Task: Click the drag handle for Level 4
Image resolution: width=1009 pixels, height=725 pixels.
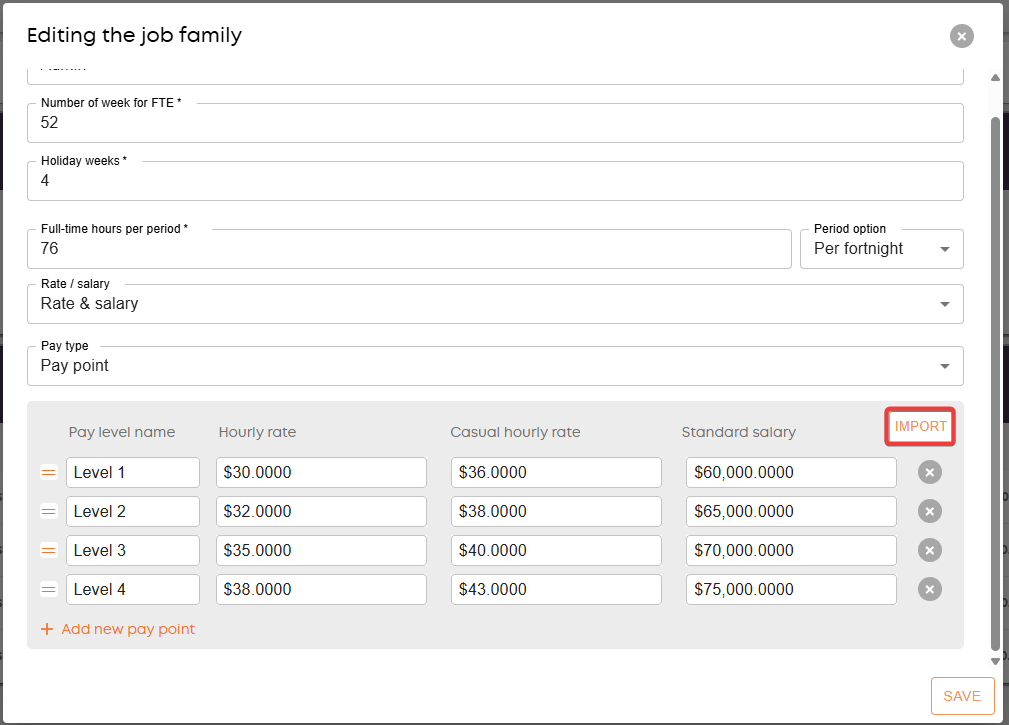Action: [x=48, y=590]
